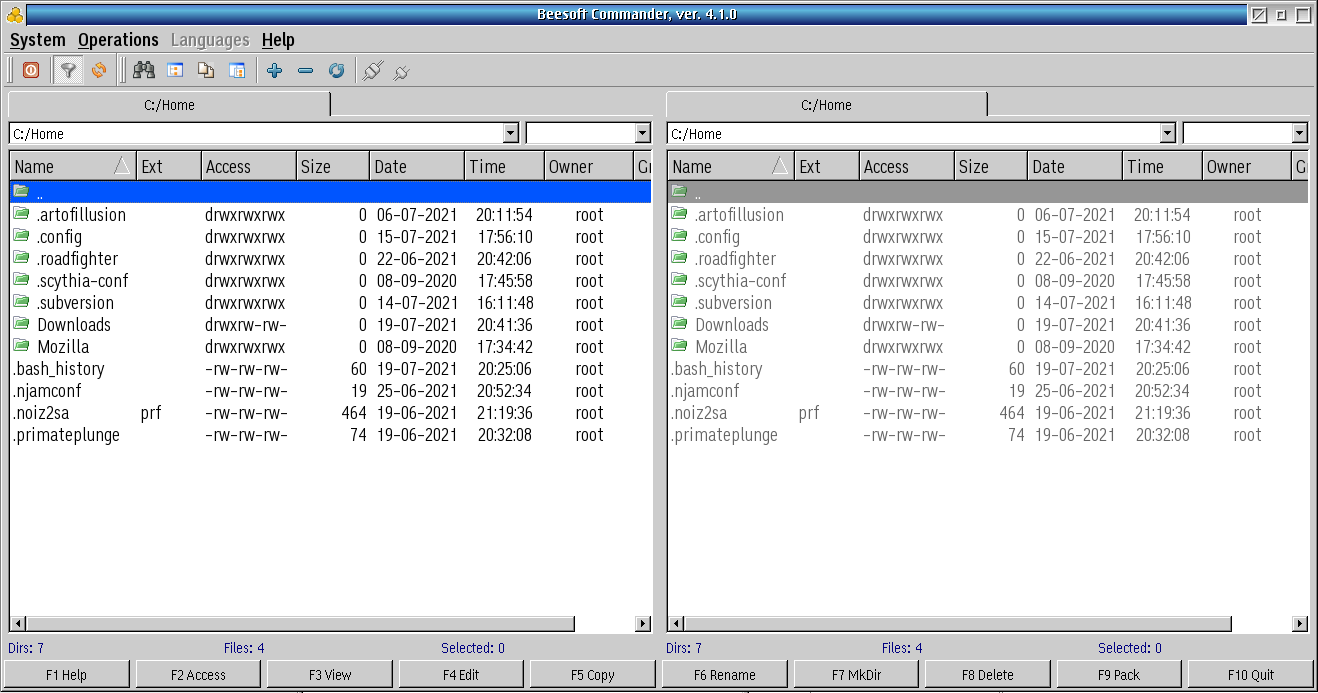Click the tree view window icon

175,70
